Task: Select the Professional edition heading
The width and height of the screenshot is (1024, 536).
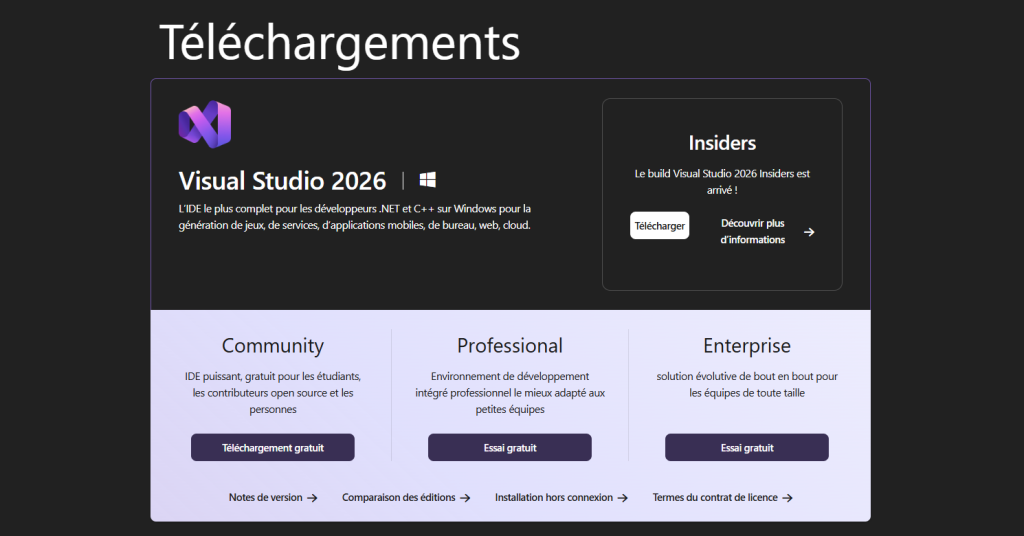Action: coord(509,346)
